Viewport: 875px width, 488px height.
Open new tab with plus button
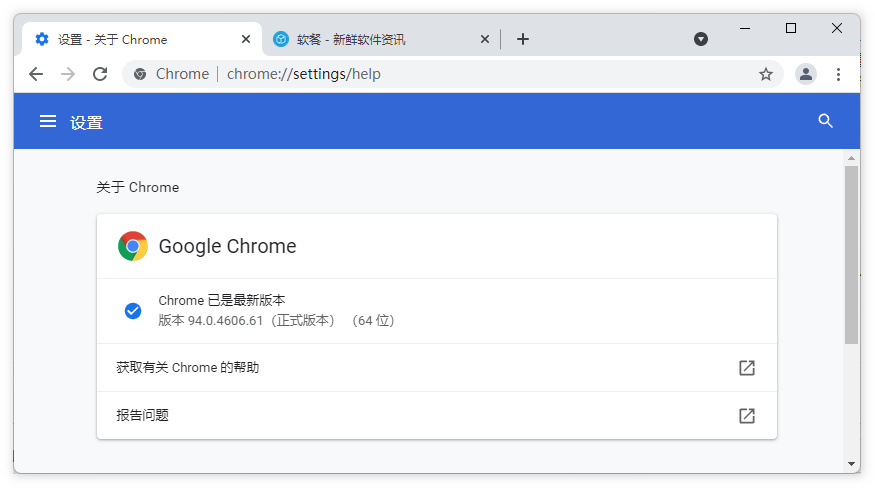(x=522, y=39)
